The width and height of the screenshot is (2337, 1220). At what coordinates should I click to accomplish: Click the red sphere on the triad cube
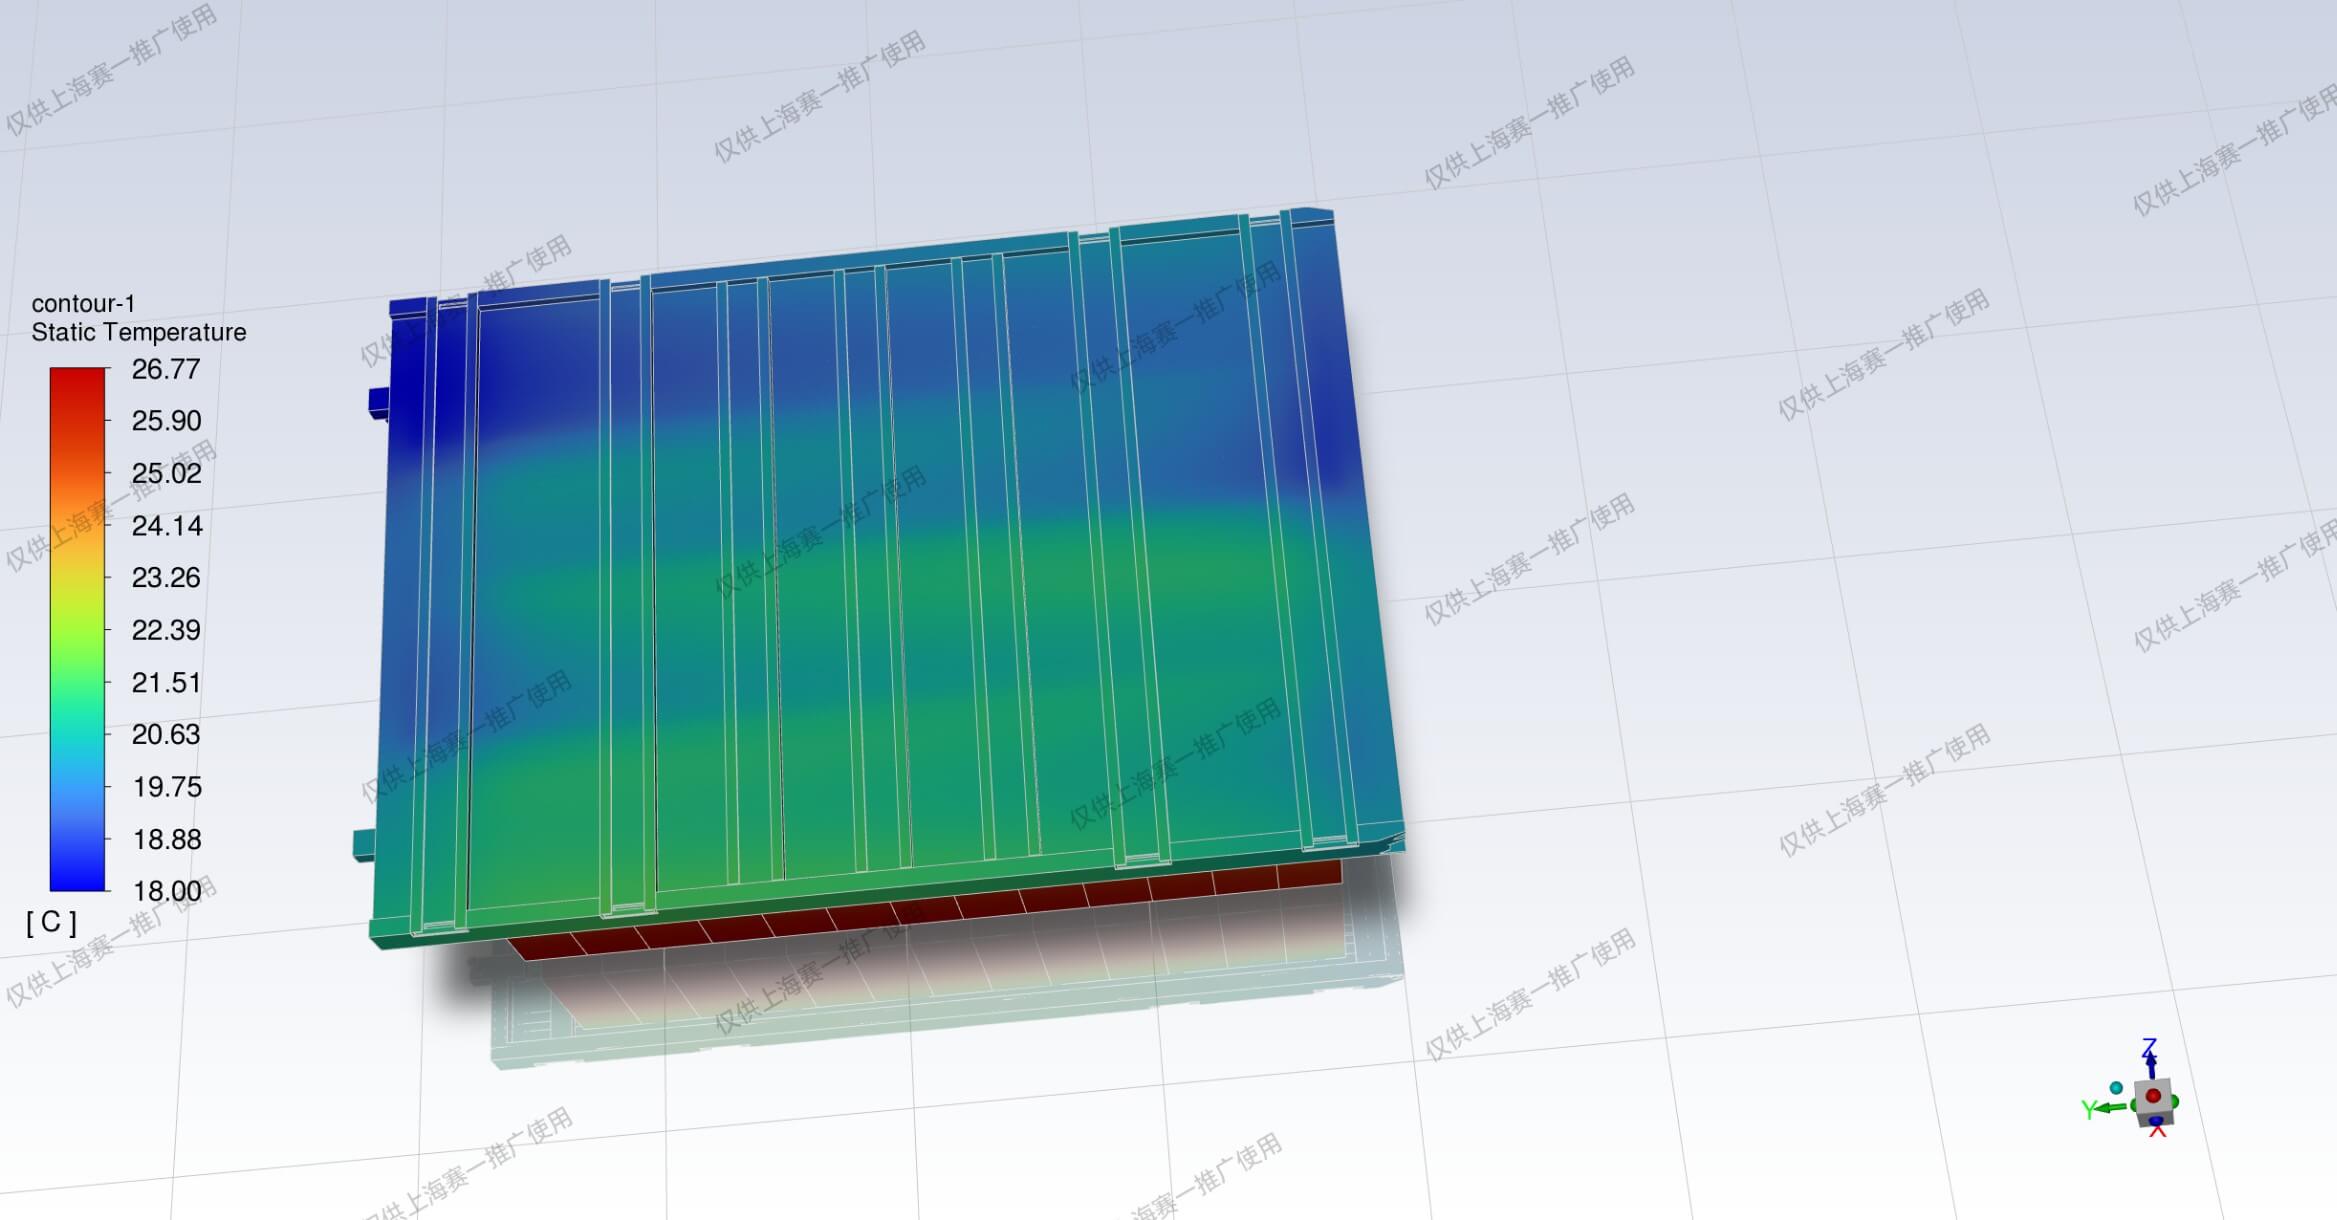pyautogui.click(x=2153, y=1096)
